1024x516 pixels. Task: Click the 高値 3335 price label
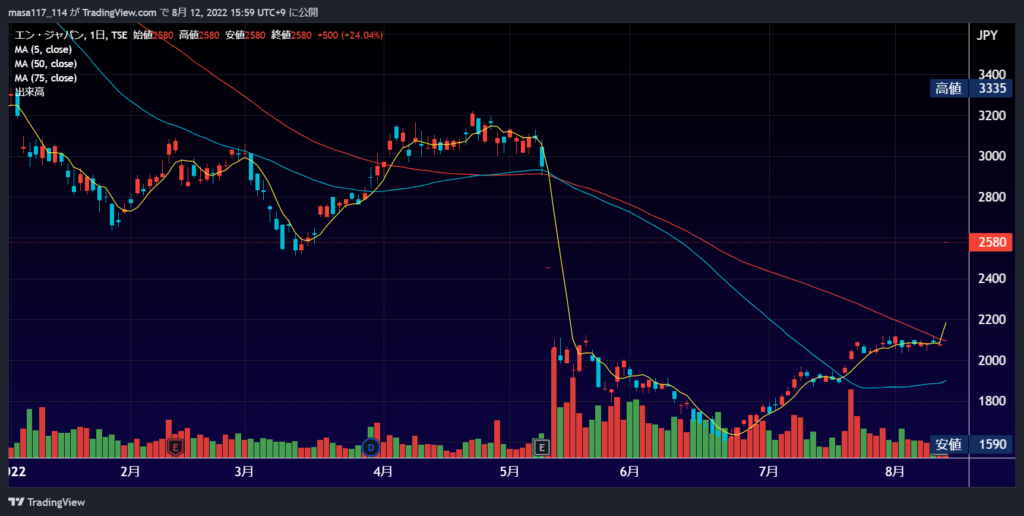[970, 88]
